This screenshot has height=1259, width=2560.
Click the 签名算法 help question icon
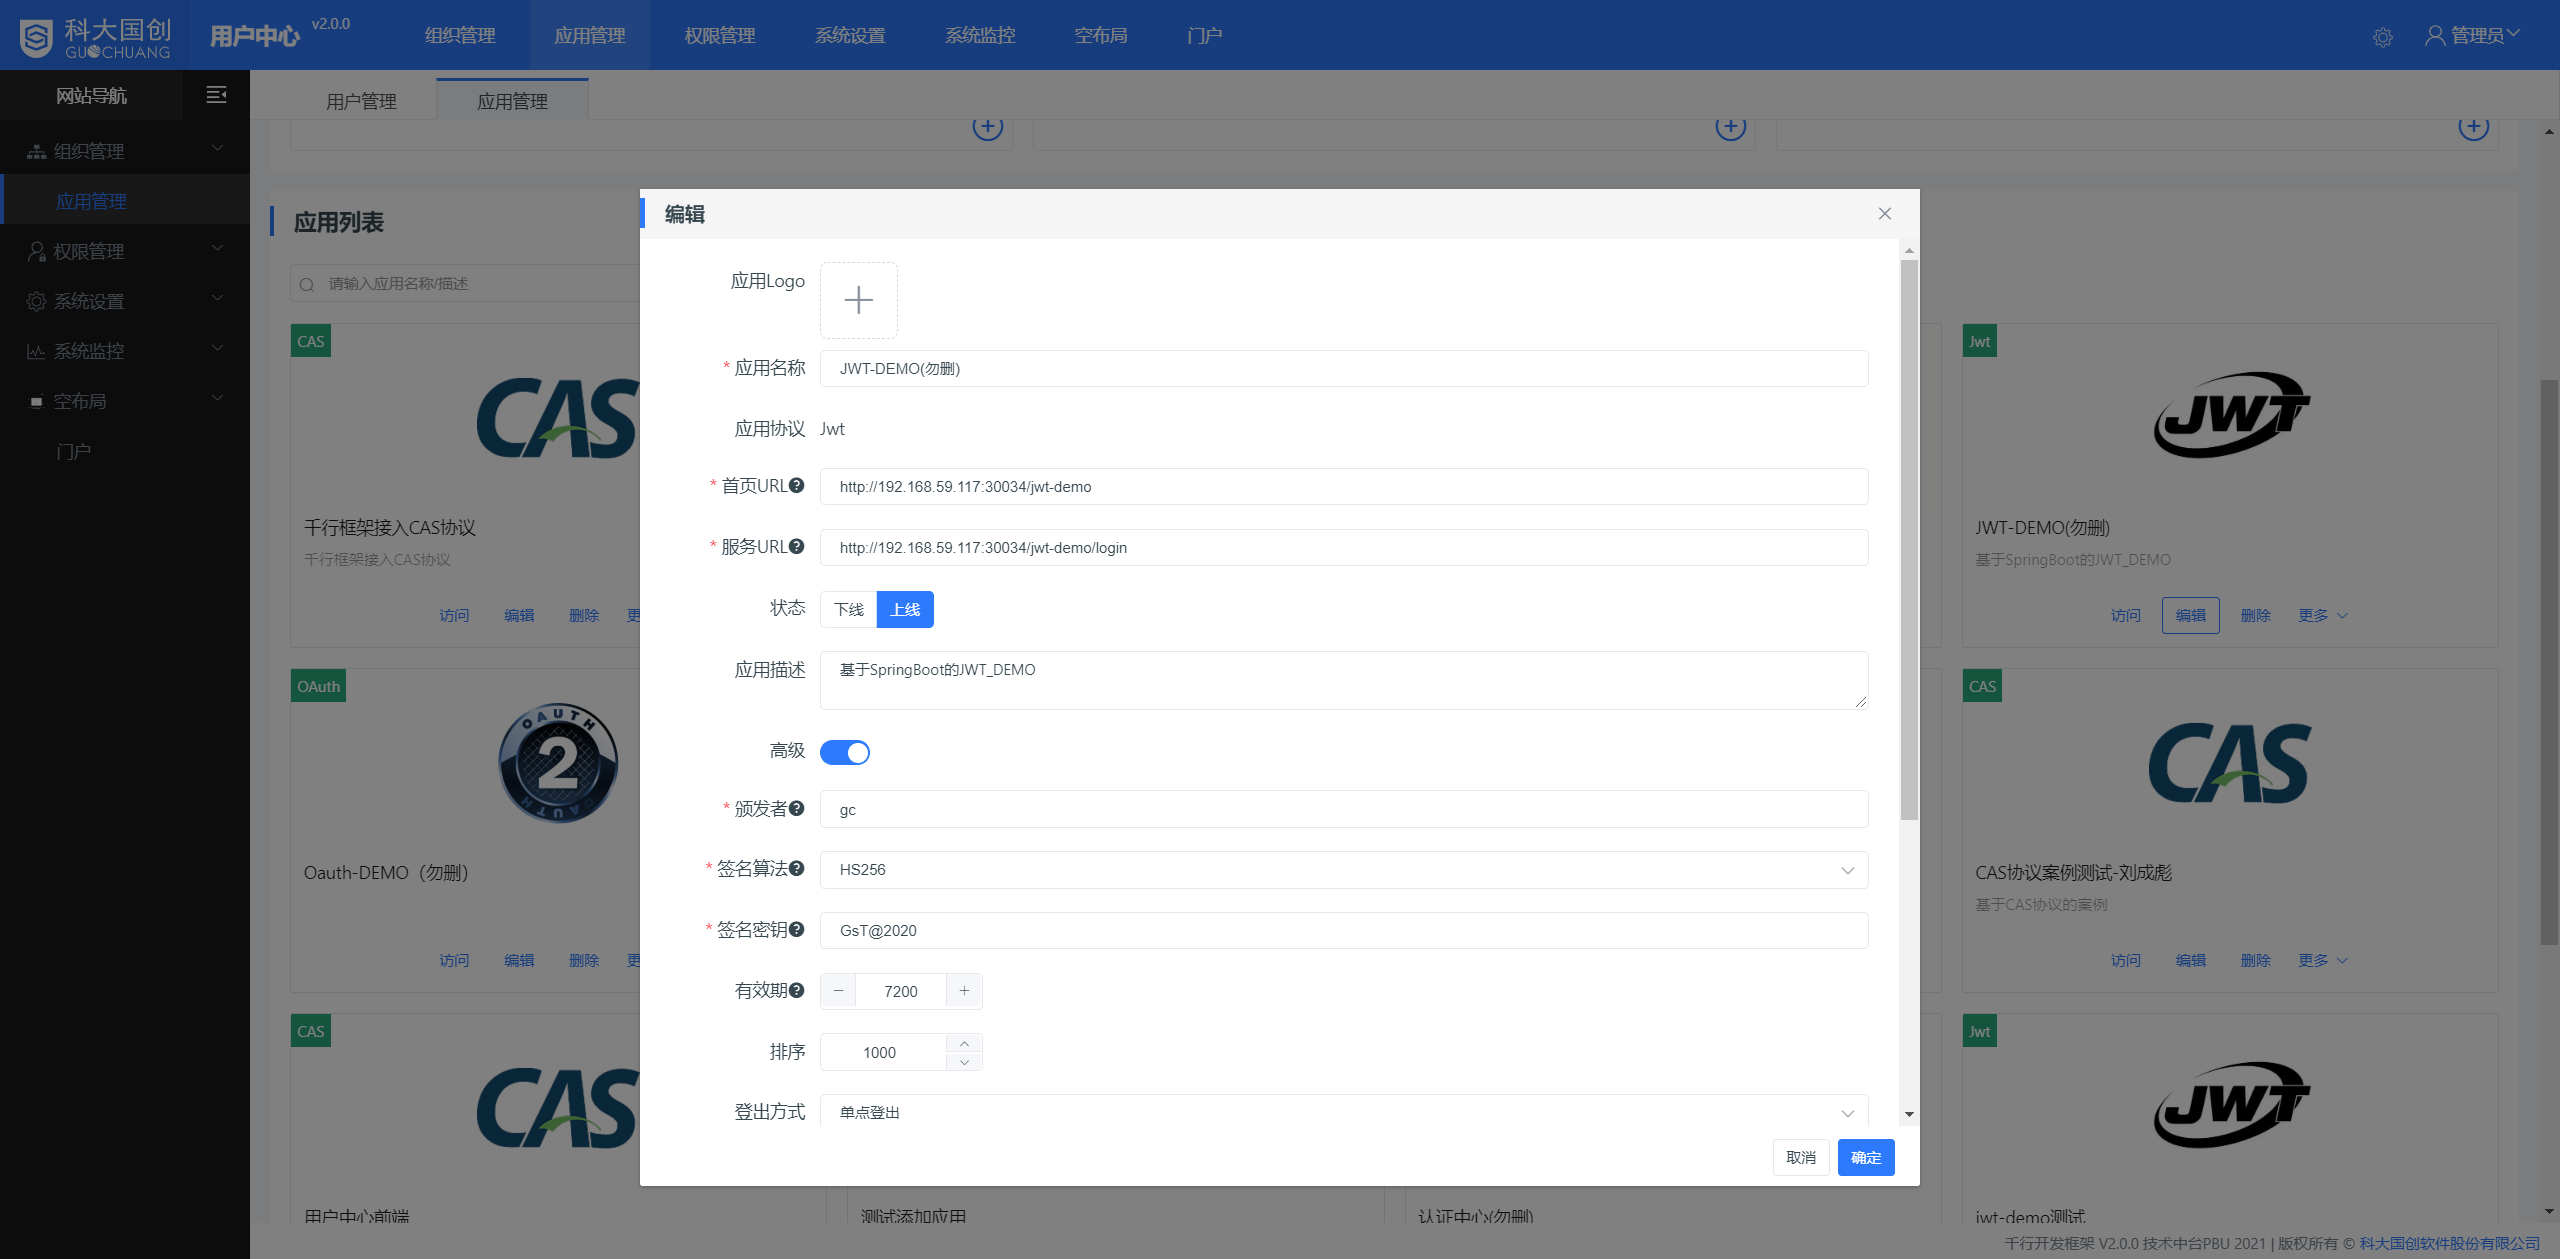(797, 868)
